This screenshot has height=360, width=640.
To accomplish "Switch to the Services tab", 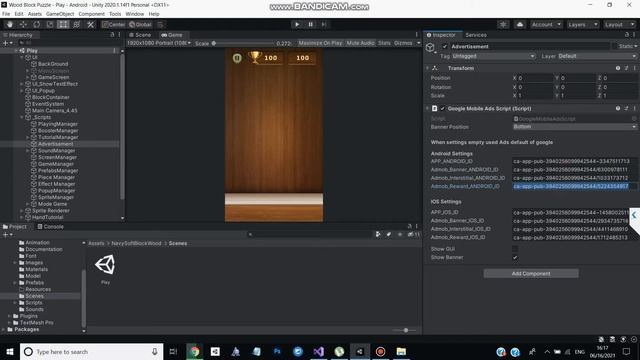I will tap(476, 35).
